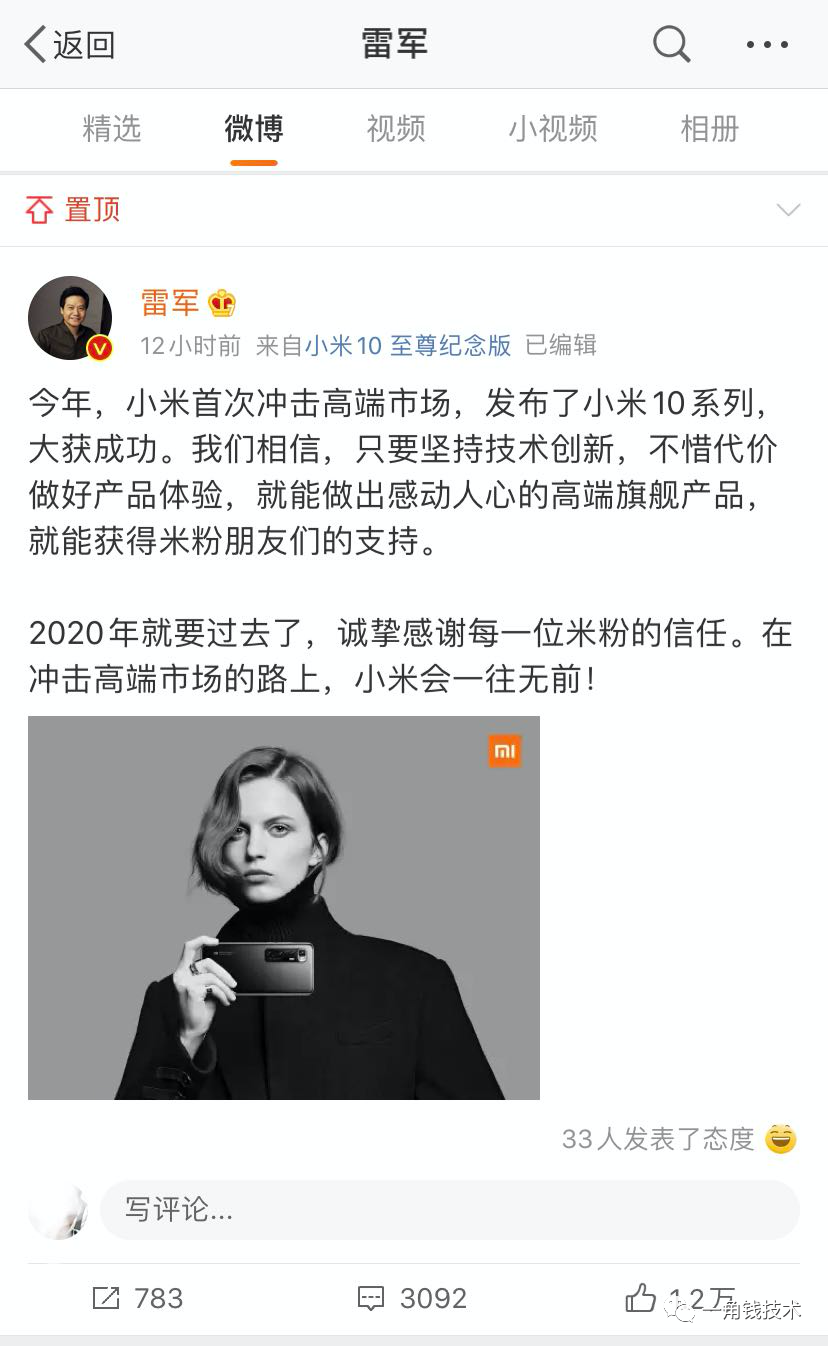Screen dimensions: 828x1346
Task: Open the three-dot more options menu
Action: 767,45
